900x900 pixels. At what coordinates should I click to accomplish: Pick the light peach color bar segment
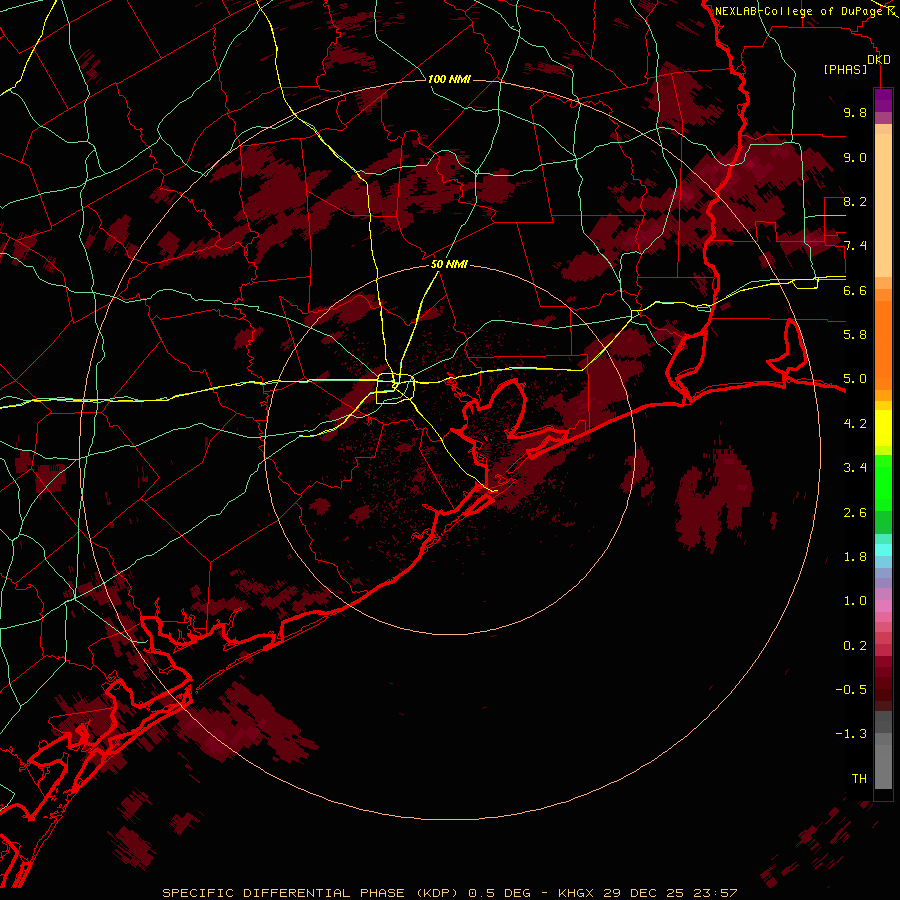[883, 205]
